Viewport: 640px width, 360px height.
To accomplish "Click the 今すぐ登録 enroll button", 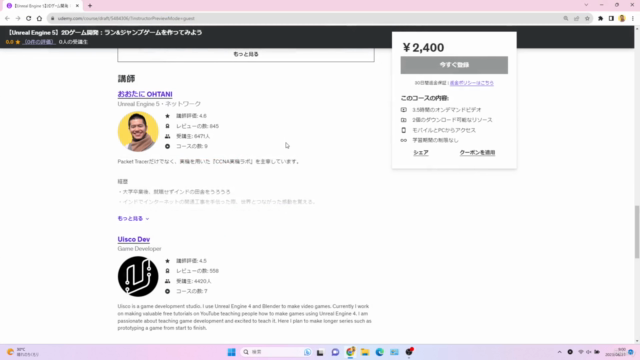I will click(454, 65).
